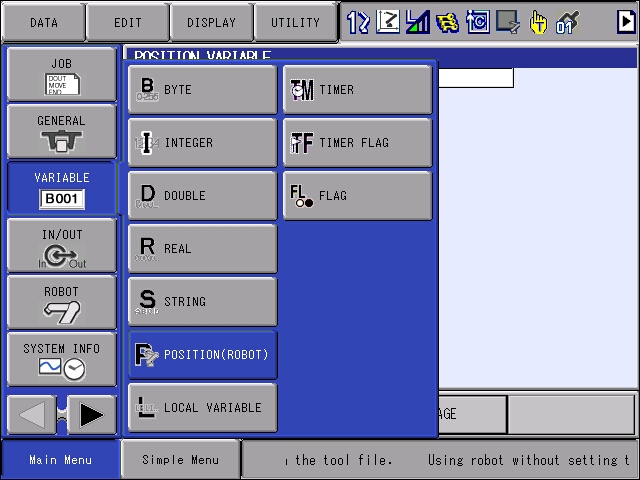Click the partially hidden PAGE button
The width and height of the screenshot is (640, 480).
473,414
